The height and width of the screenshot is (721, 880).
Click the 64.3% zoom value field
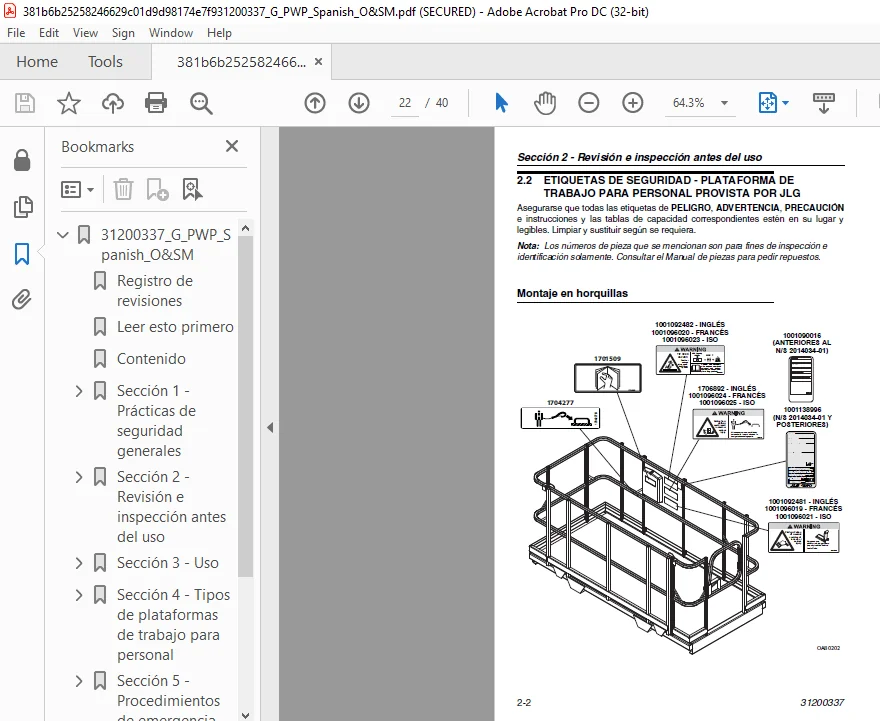tap(689, 103)
